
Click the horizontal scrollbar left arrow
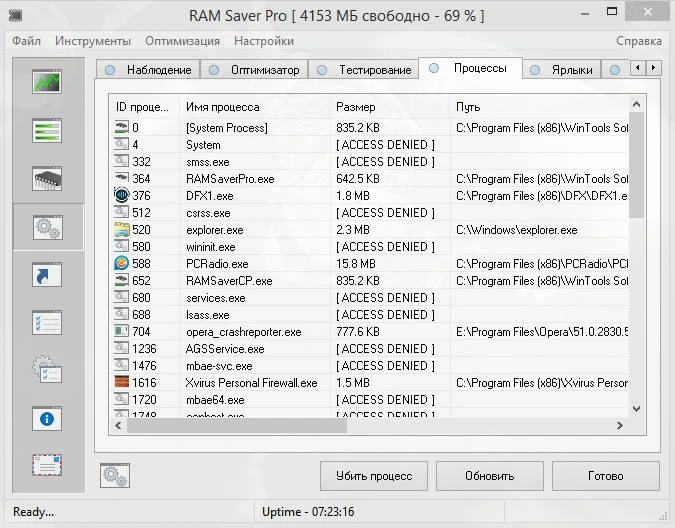[118, 426]
